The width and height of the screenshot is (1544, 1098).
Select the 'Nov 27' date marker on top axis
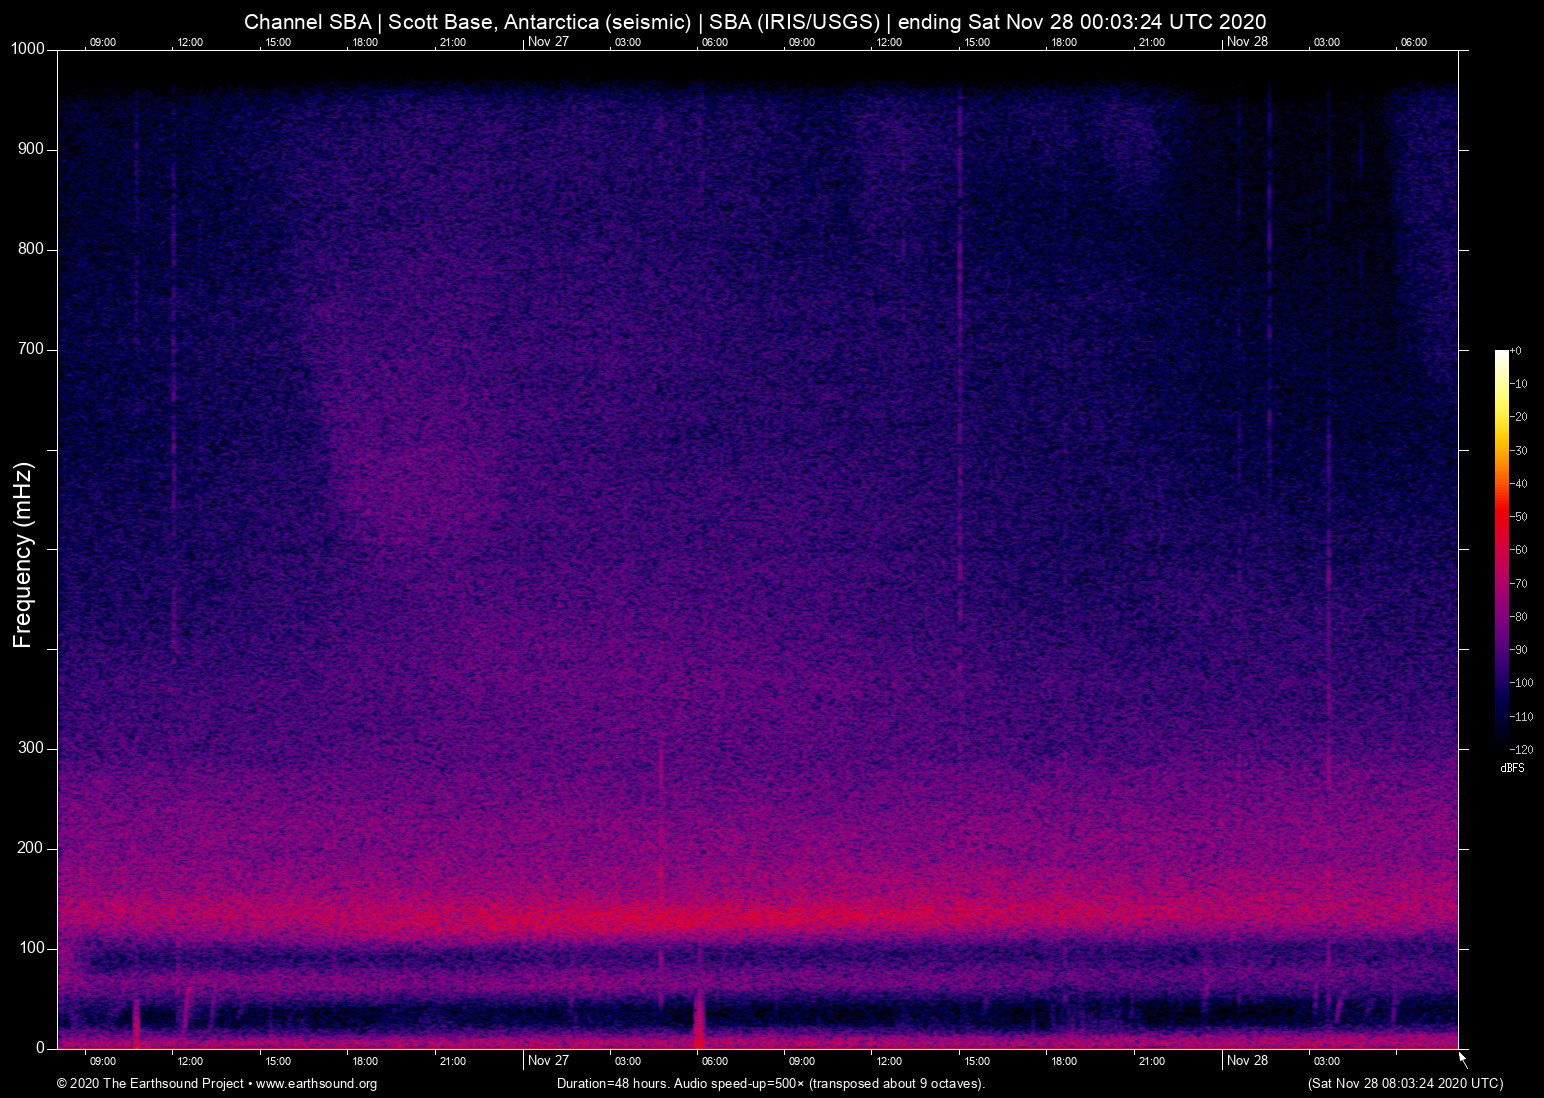point(548,42)
